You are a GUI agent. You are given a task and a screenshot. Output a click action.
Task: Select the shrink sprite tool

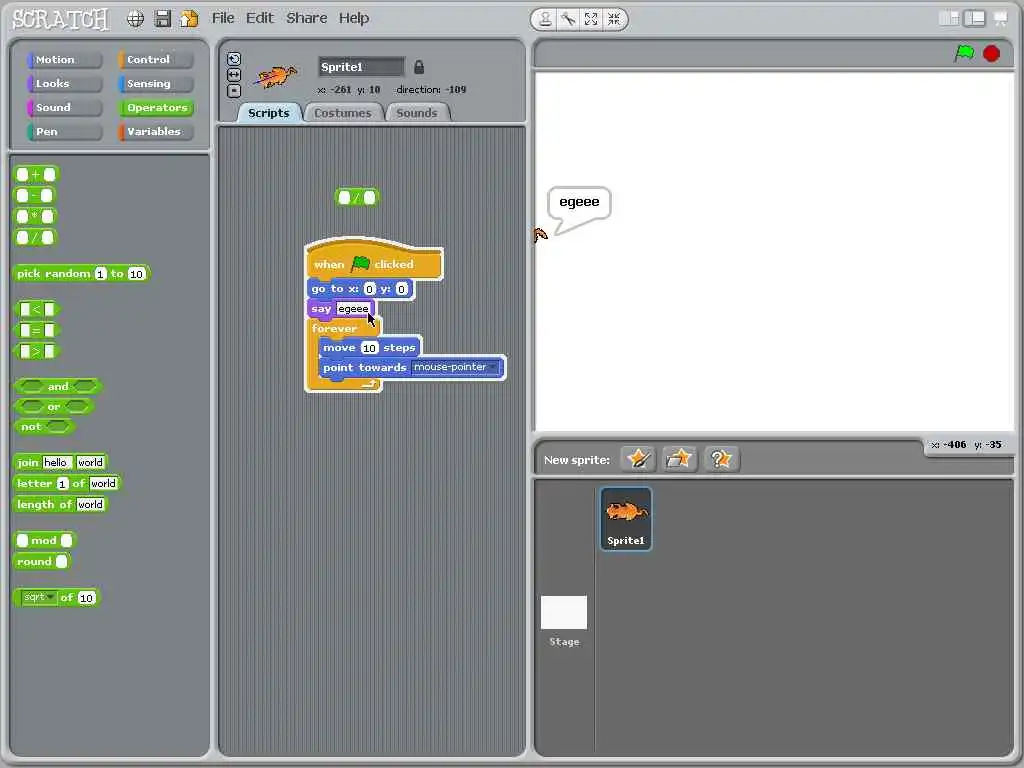(614, 20)
